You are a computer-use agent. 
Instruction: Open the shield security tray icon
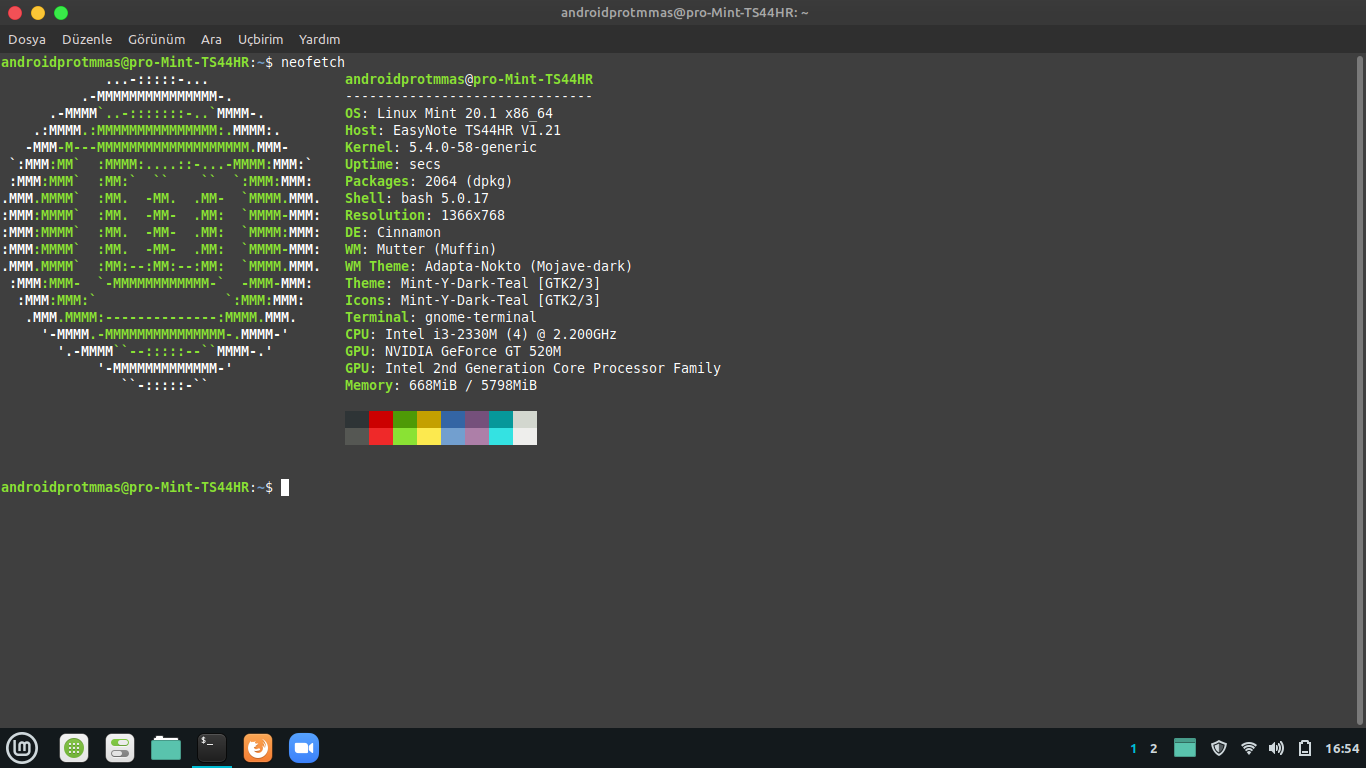coord(1218,748)
